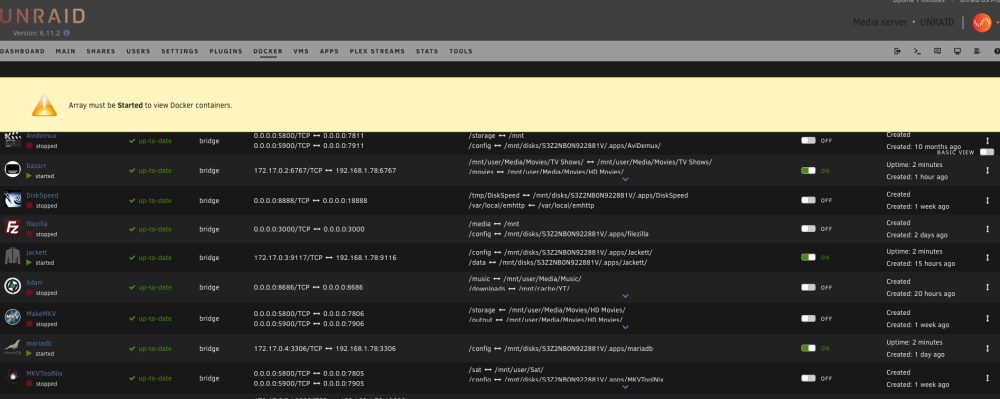
Task: Open the terminal icon in the toolbar
Action: click(917, 51)
